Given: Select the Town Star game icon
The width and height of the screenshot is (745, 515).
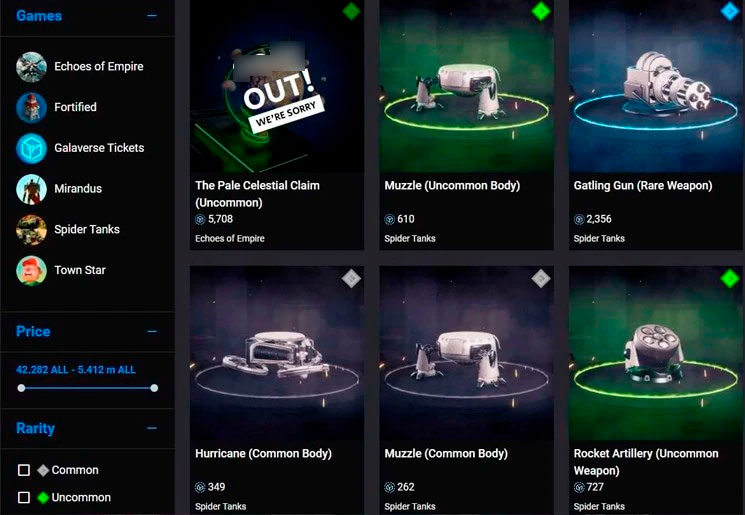Looking at the screenshot, I should pos(31,271).
